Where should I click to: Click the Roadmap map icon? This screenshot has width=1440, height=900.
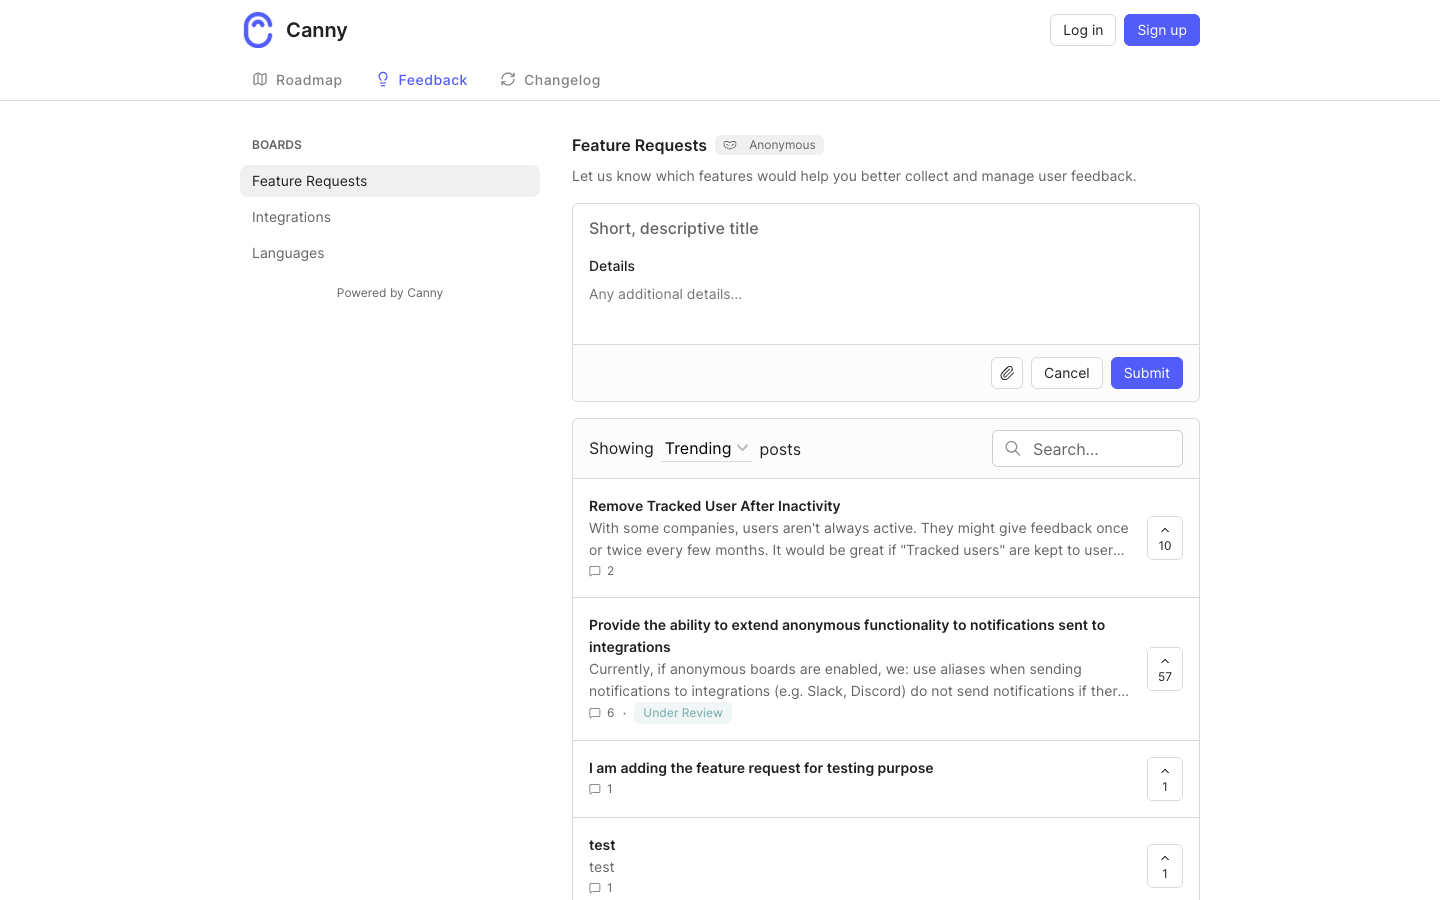[260, 79]
